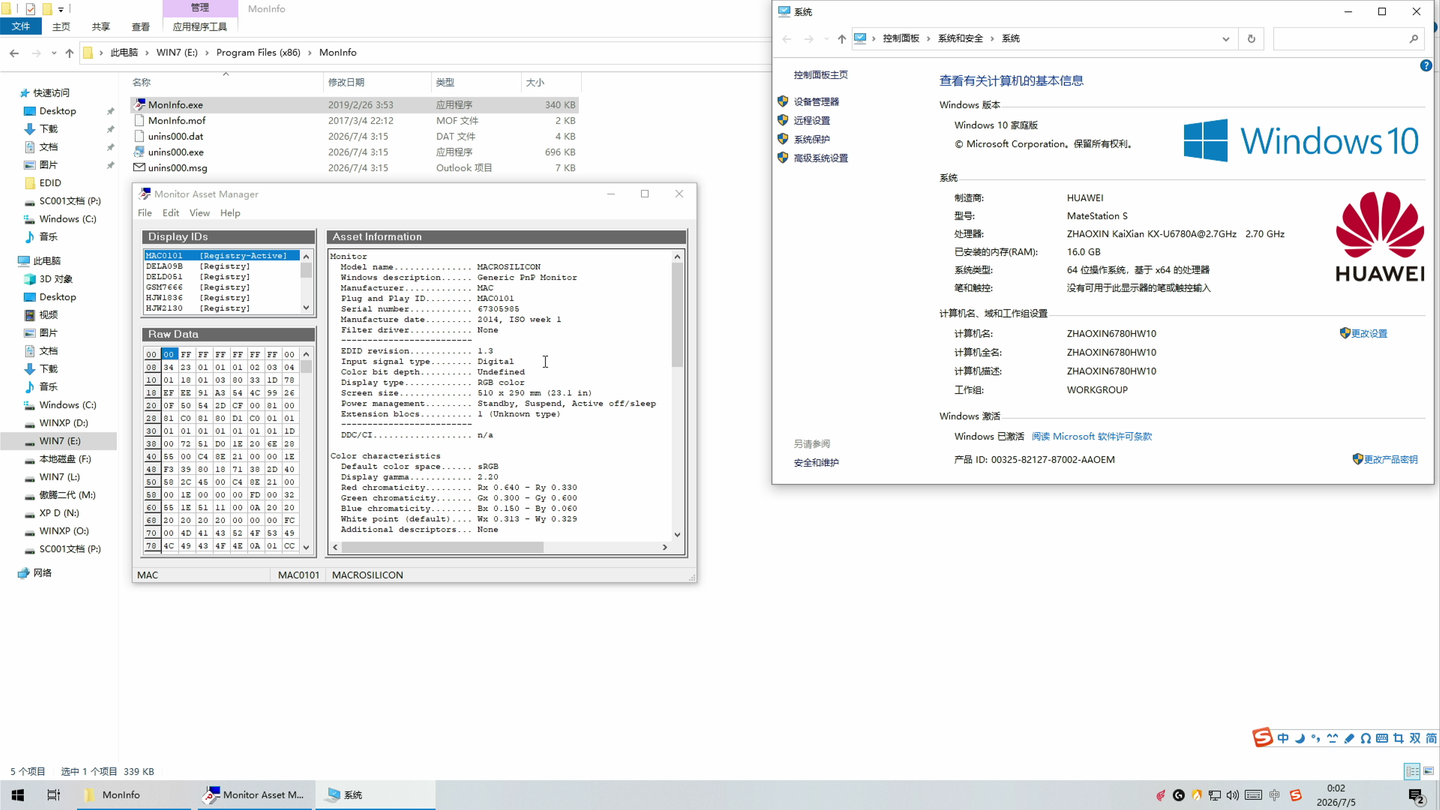Open 高级系统设置 link
Screen dimensions: 1440x810
(820, 158)
